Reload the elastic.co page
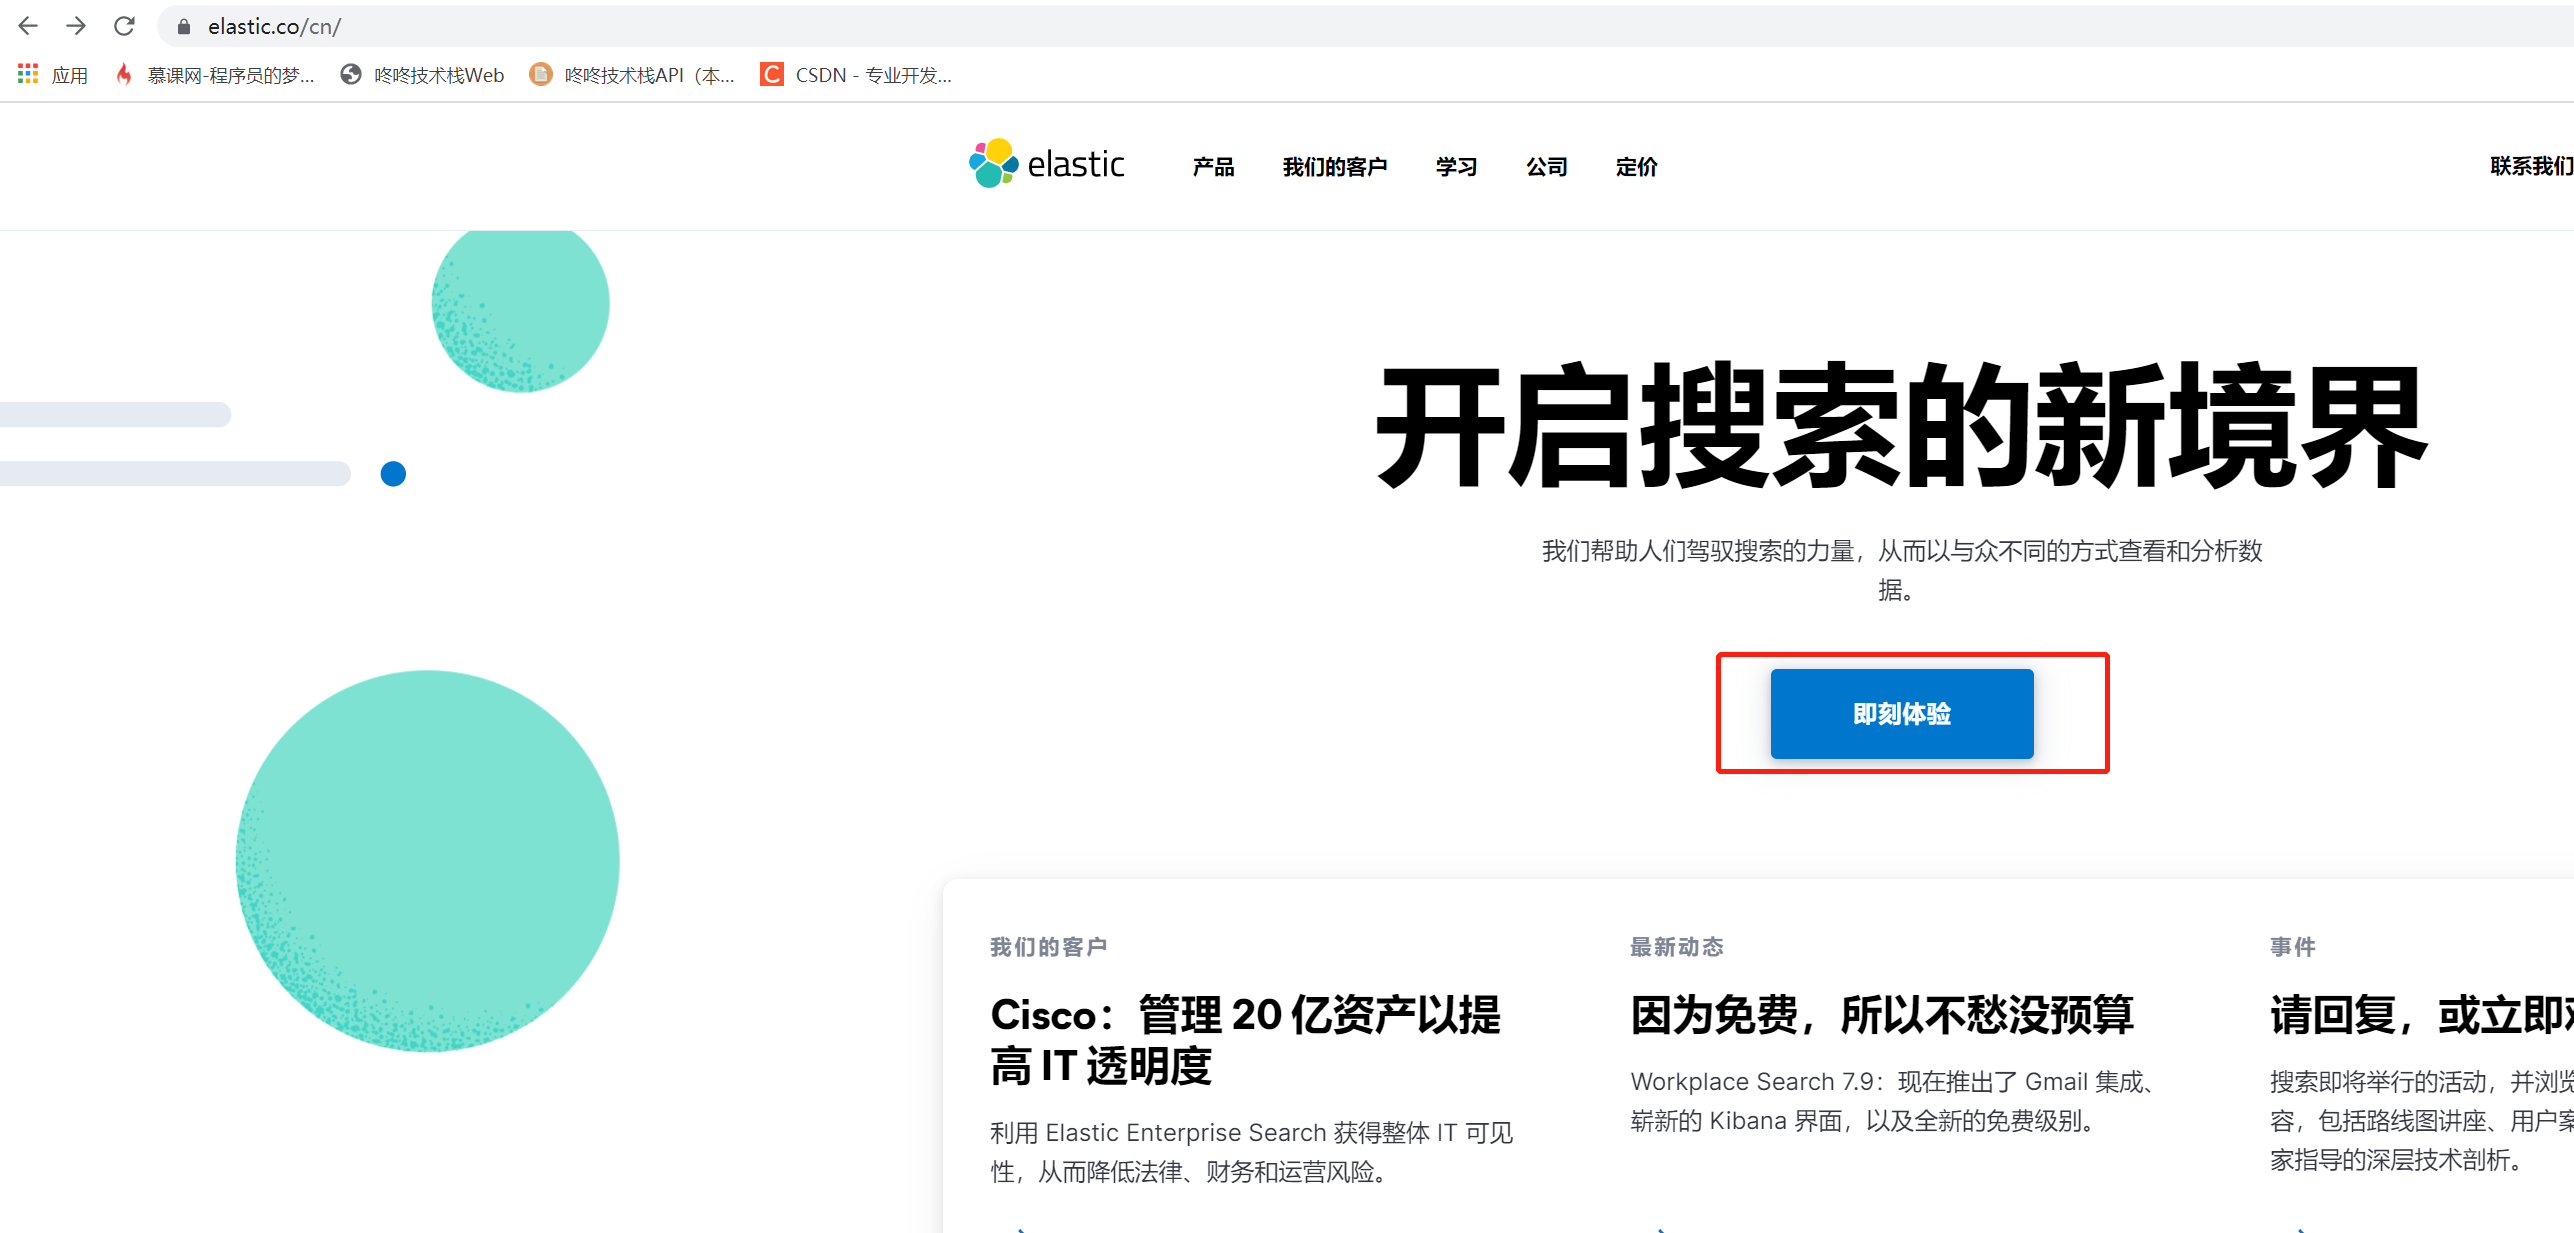The height and width of the screenshot is (1233, 2574). click(x=124, y=26)
